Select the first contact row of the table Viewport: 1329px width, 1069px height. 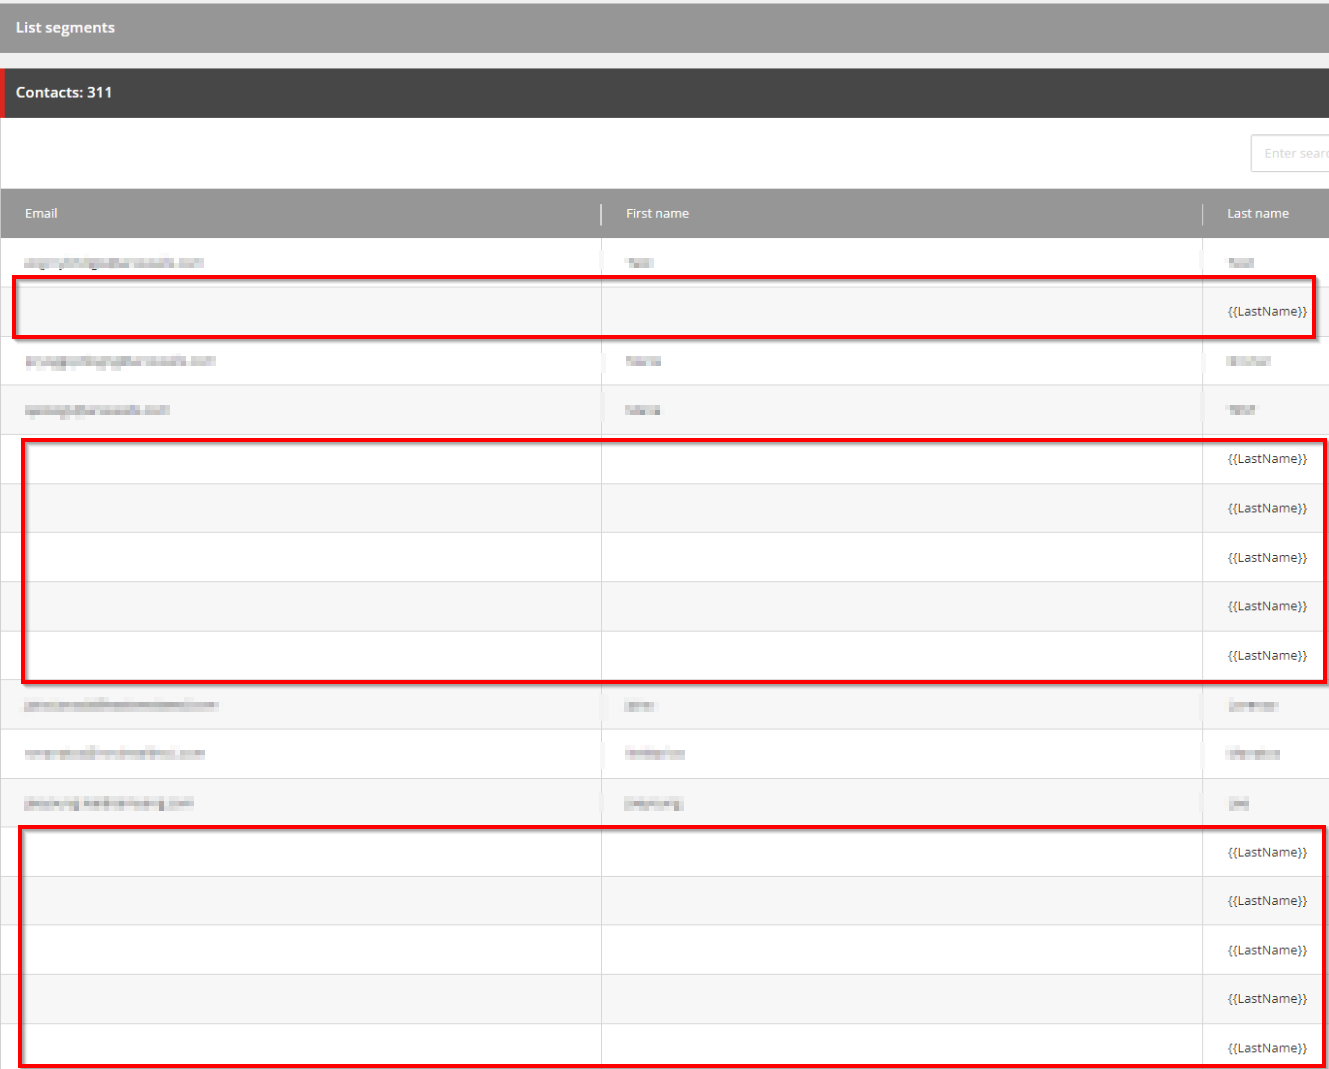coord(300,262)
